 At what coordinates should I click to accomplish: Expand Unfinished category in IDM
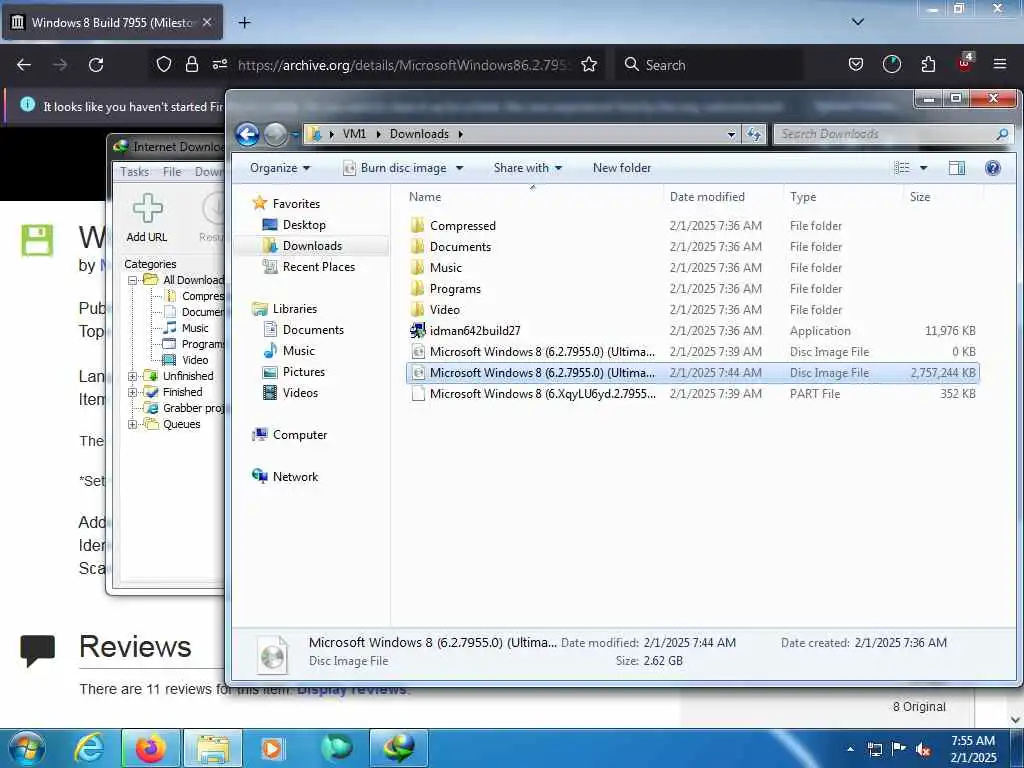point(133,376)
